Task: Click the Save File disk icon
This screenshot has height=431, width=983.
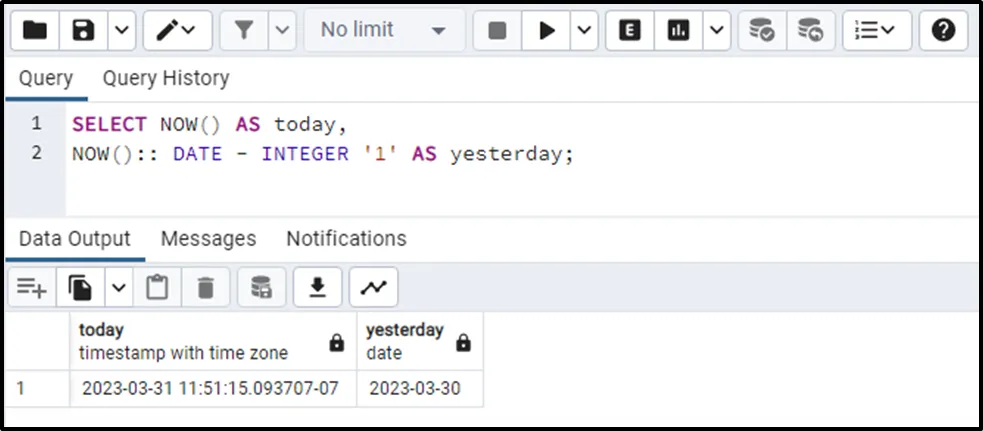Action: click(84, 31)
